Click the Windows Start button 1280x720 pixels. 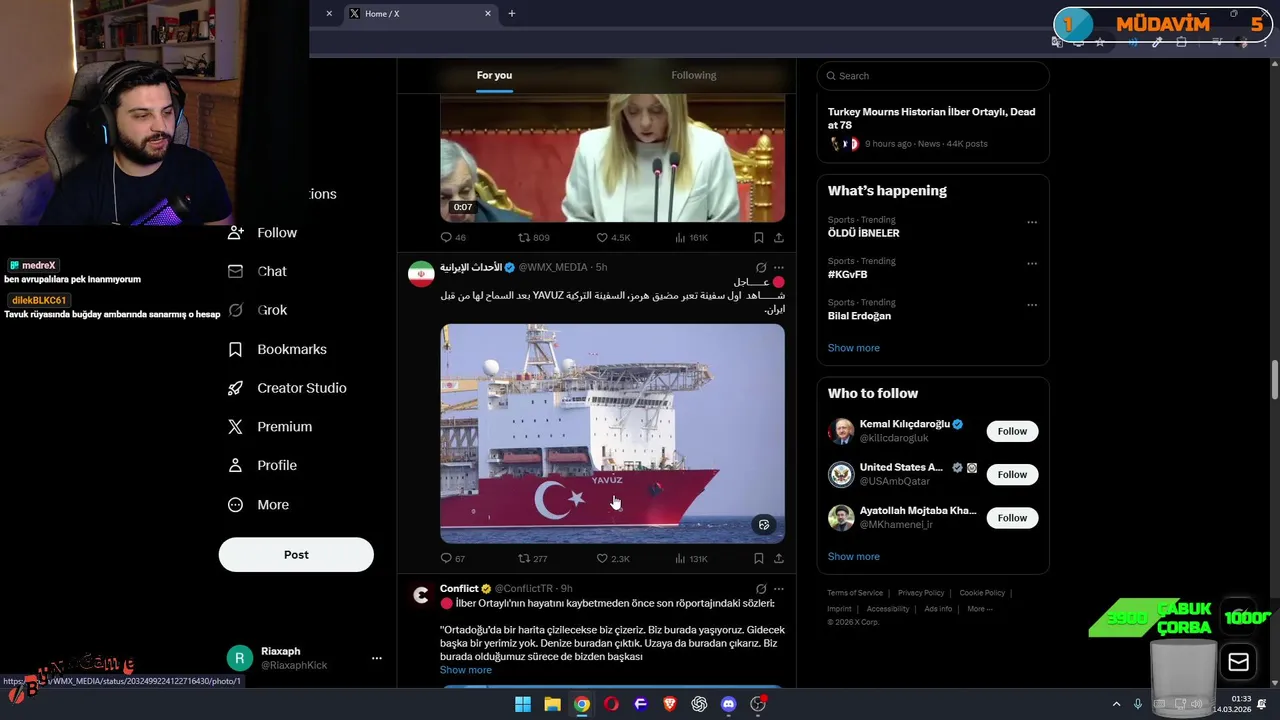[x=523, y=704]
